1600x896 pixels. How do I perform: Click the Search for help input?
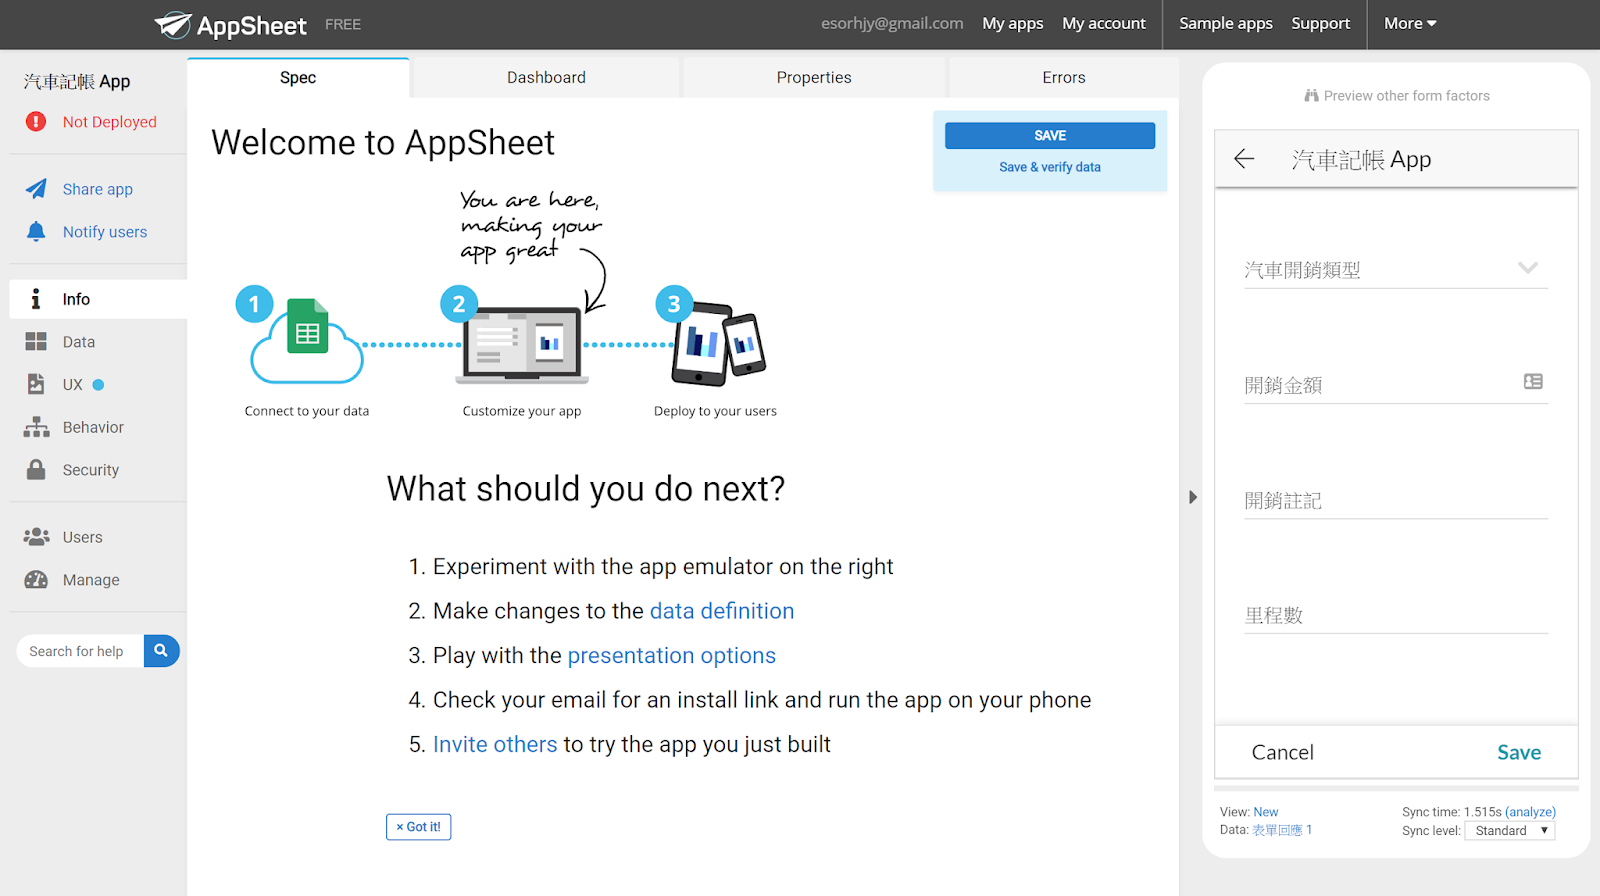coord(80,651)
